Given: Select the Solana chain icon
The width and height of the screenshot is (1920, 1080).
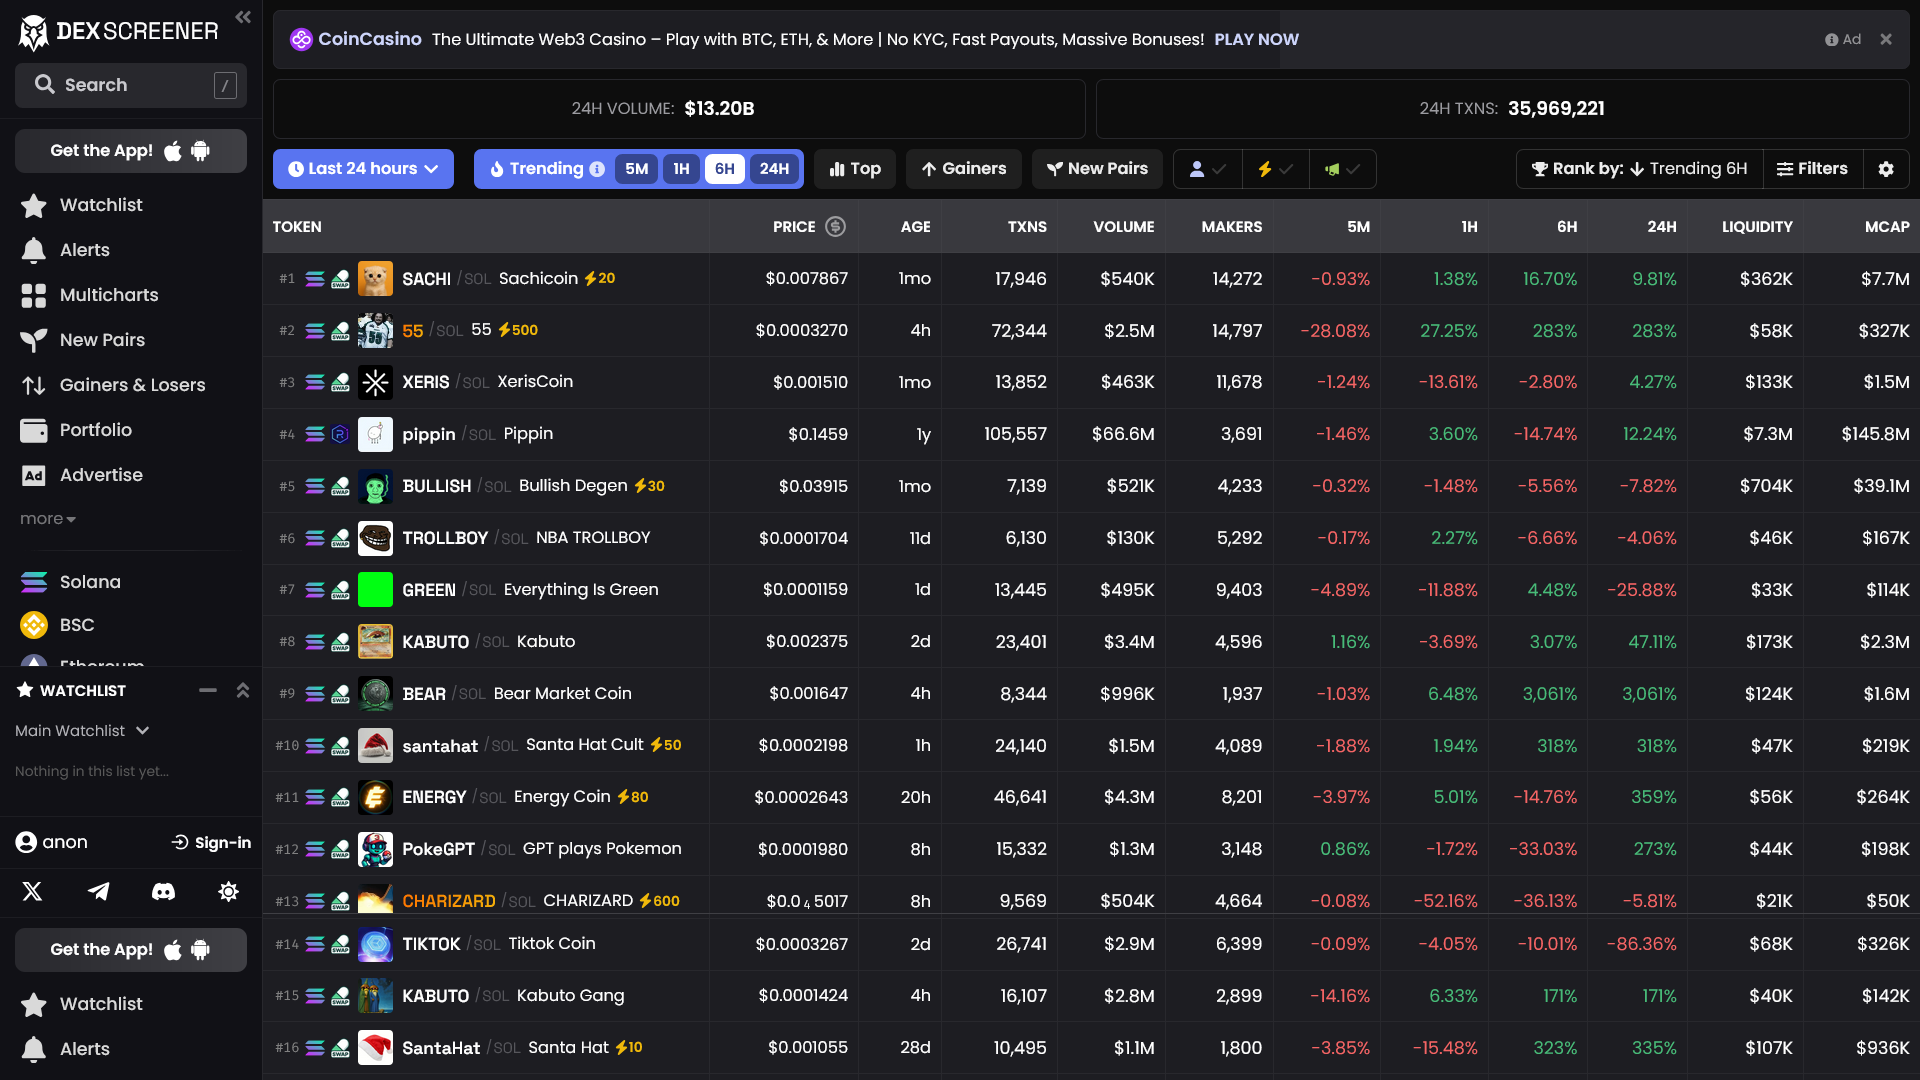Looking at the screenshot, I should [34, 582].
